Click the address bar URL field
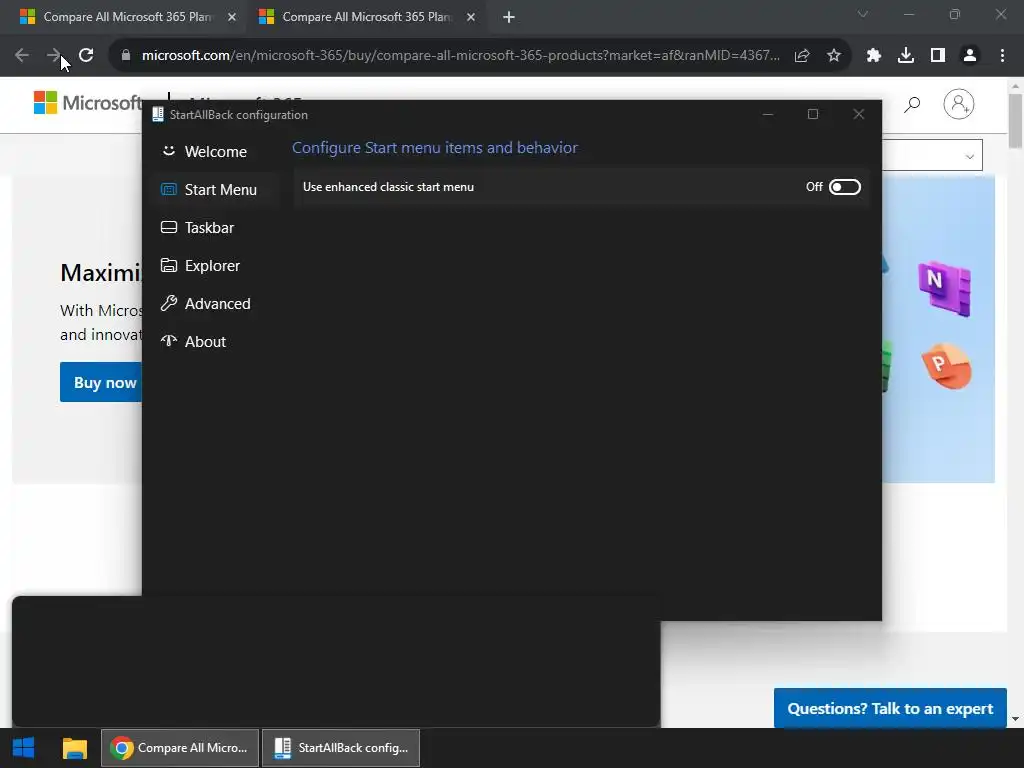 (460, 56)
